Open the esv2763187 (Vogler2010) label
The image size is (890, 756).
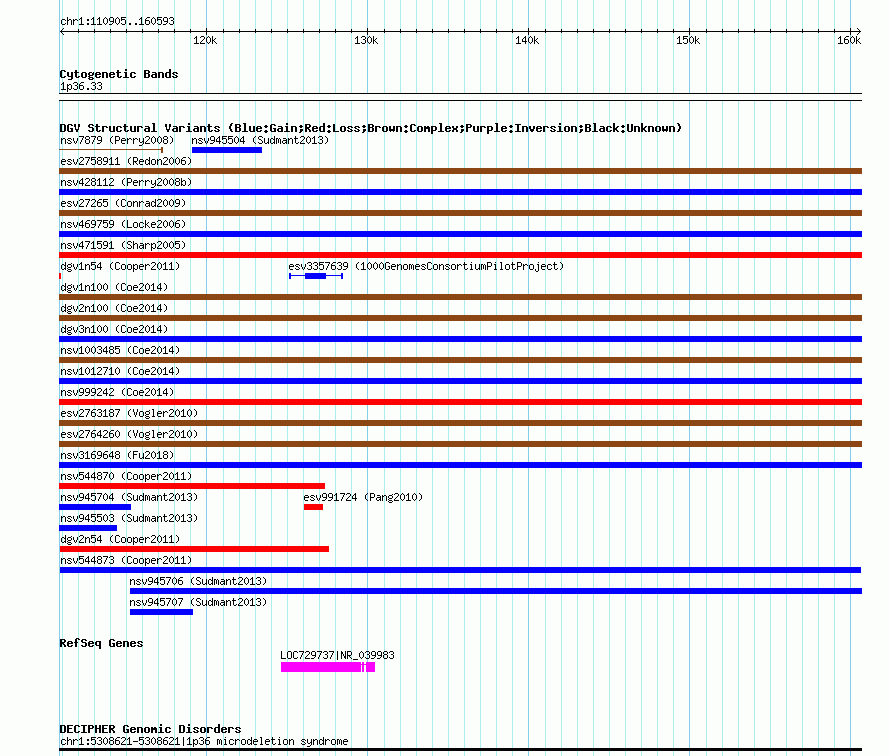click(129, 413)
